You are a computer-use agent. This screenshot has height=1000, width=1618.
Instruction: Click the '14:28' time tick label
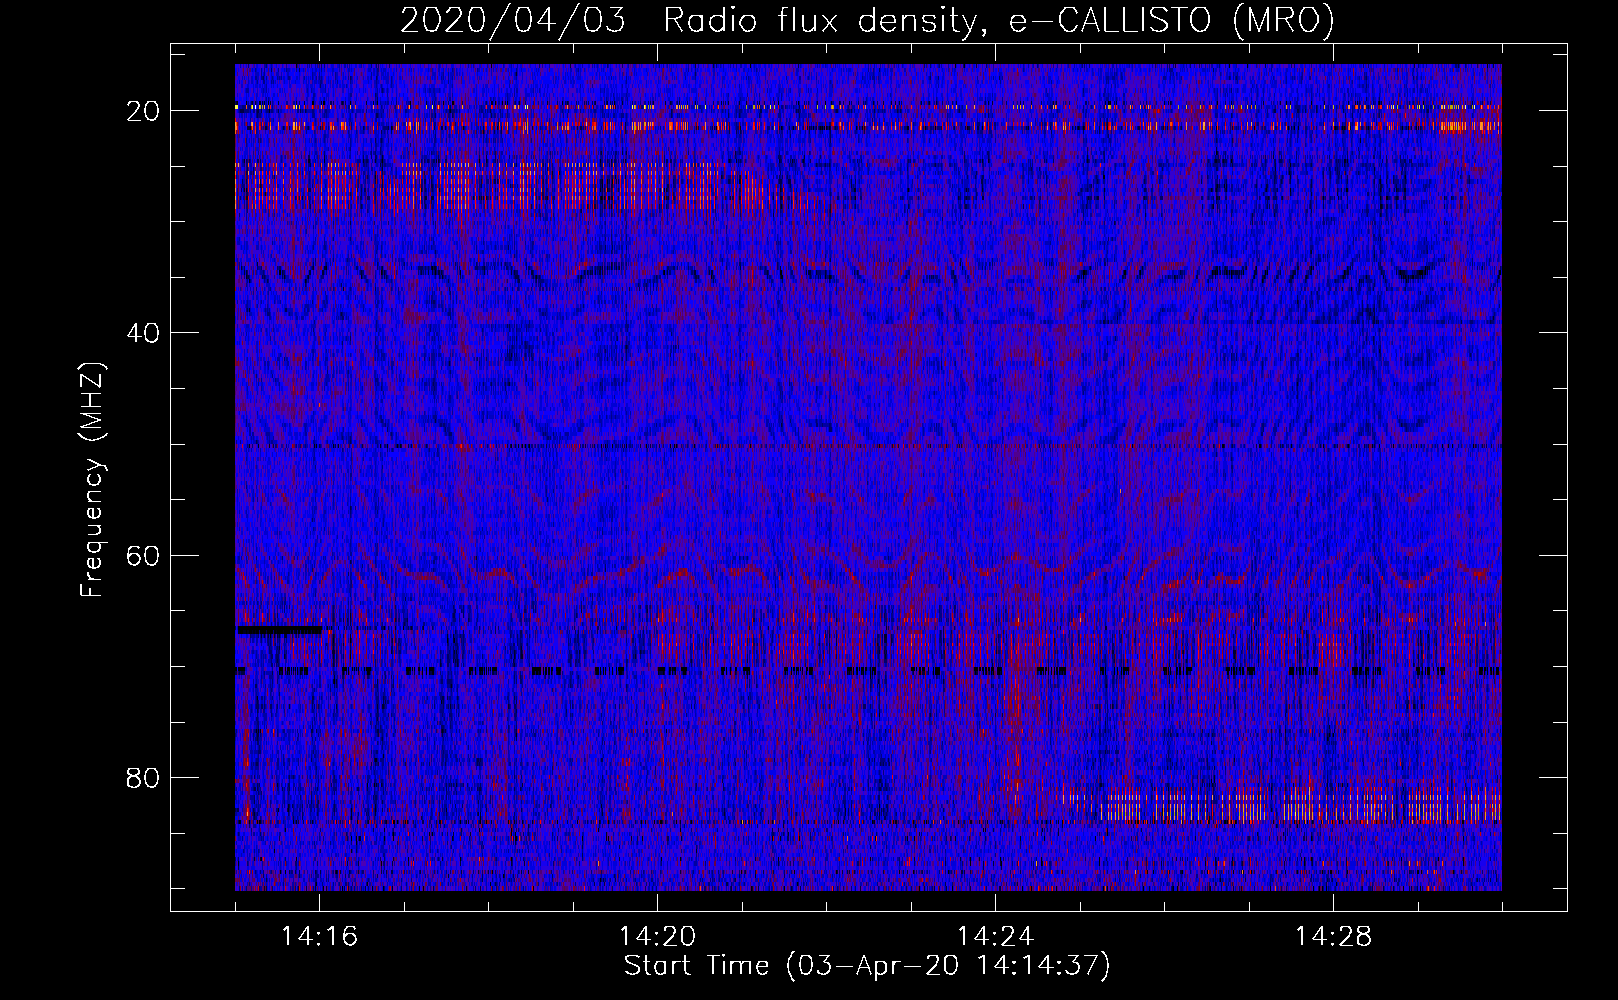pos(1333,936)
